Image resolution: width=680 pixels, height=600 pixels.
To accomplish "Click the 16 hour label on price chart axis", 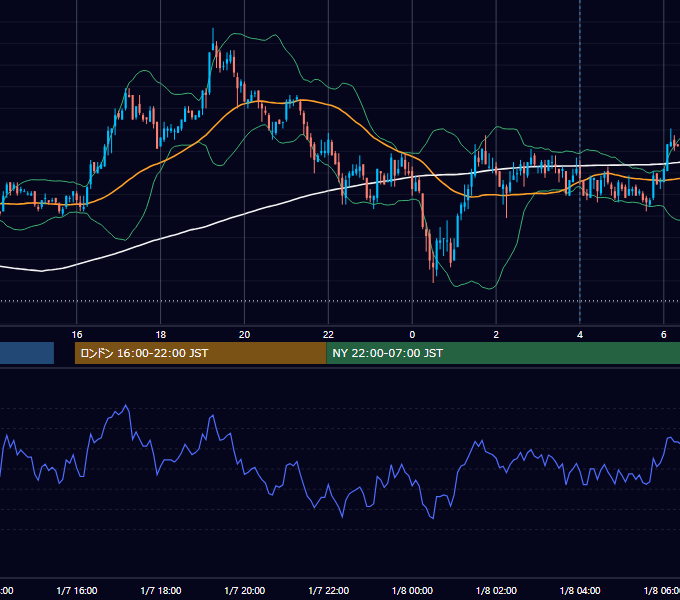I will (77, 335).
